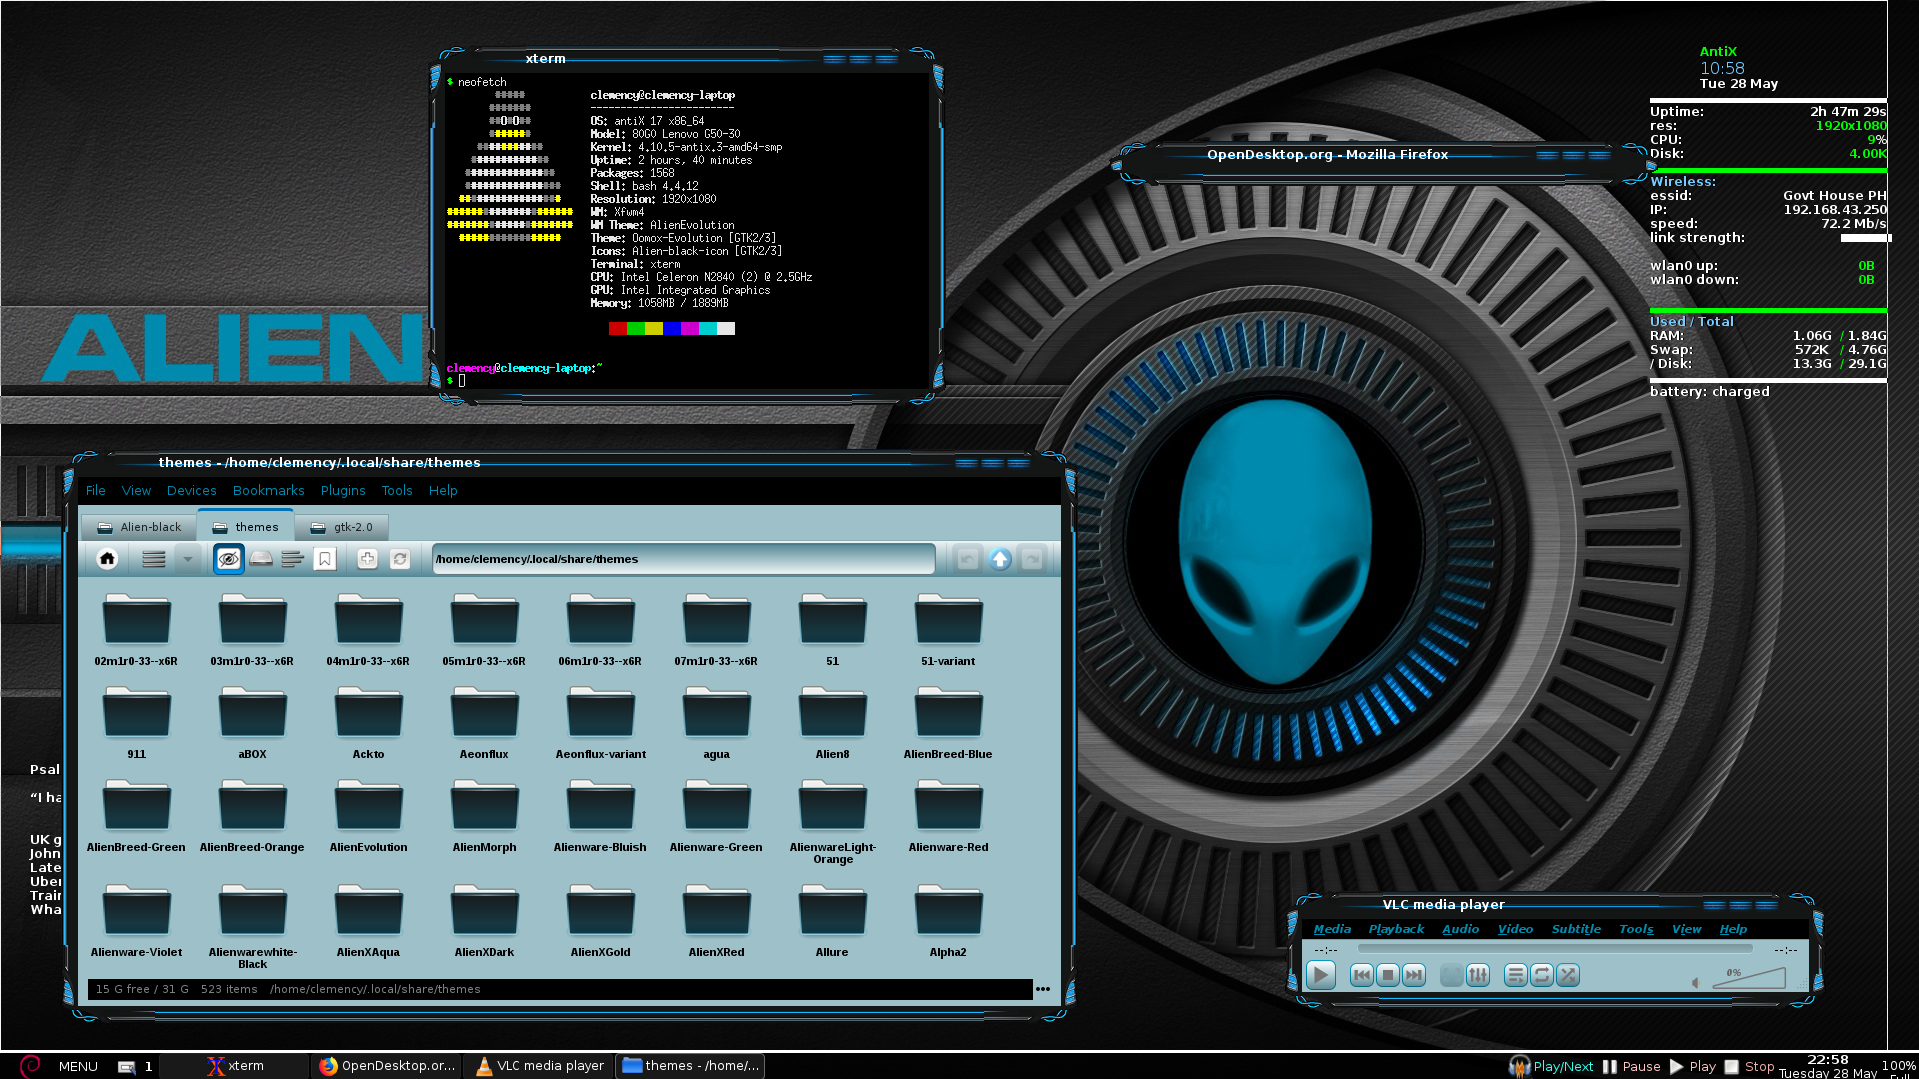Image resolution: width=1919 pixels, height=1079 pixels.
Task: Click VLC previous track button
Action: pyautogui.click(x=1361, y=975)
